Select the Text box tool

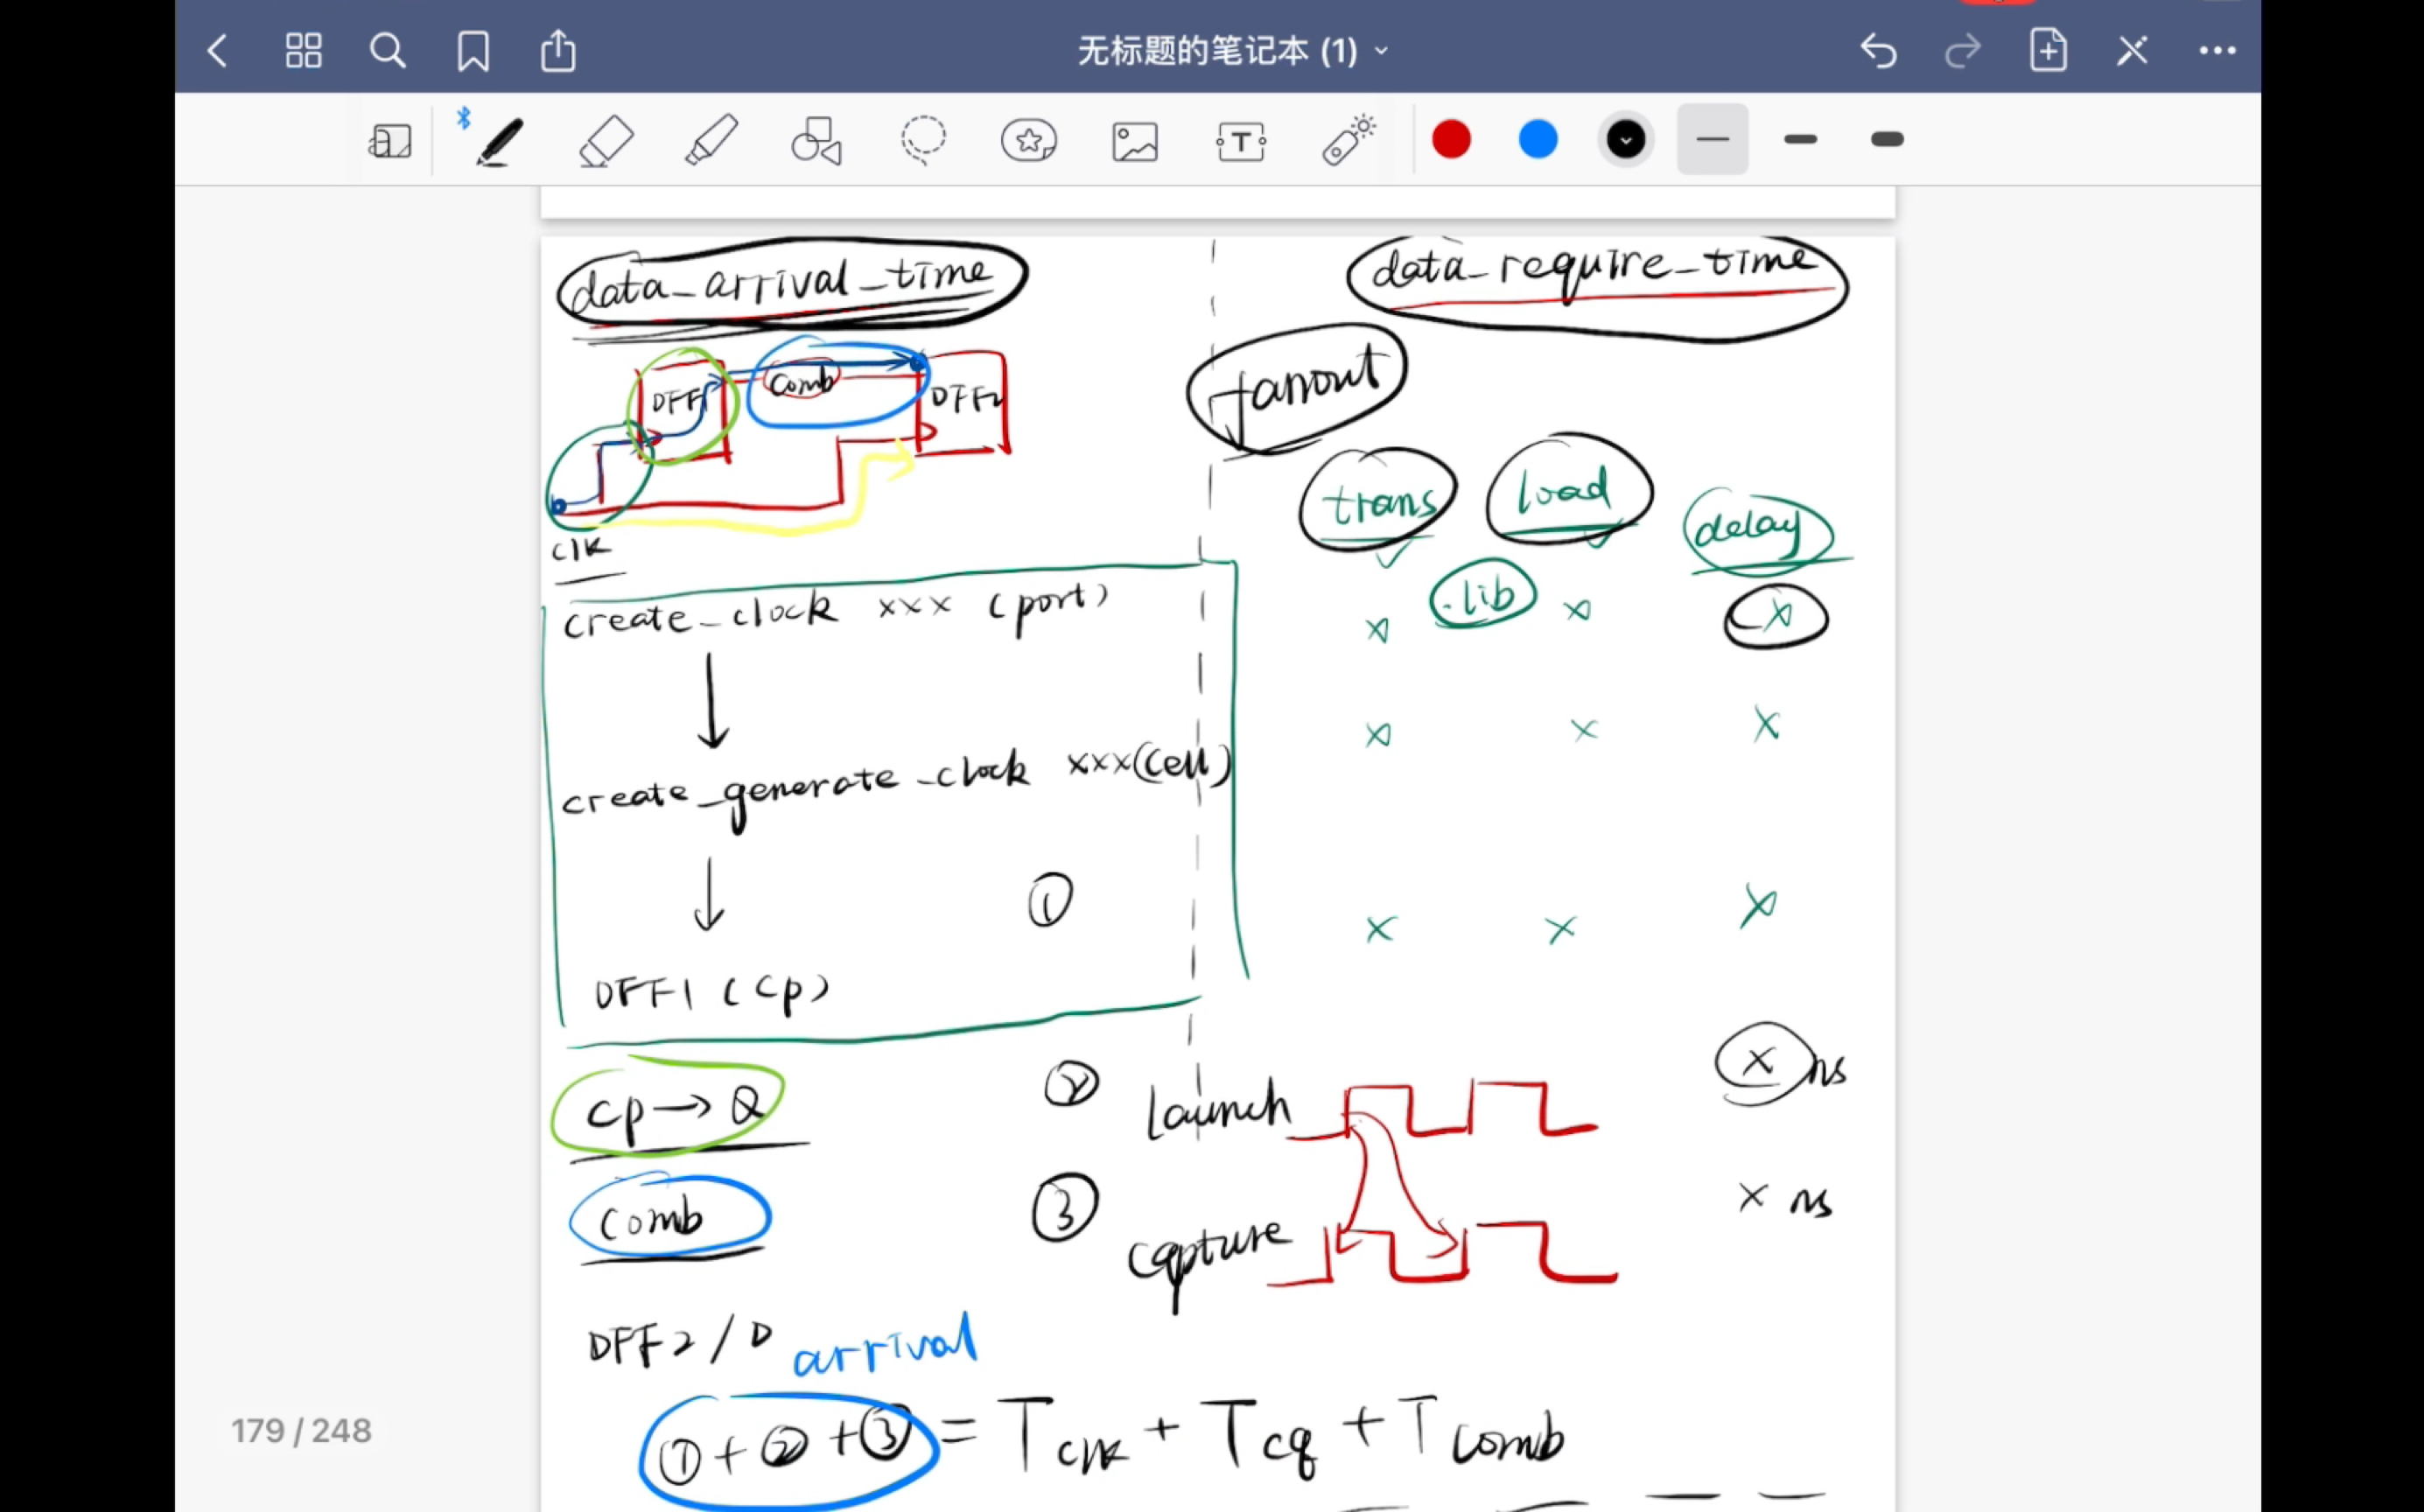point(1240,141)
